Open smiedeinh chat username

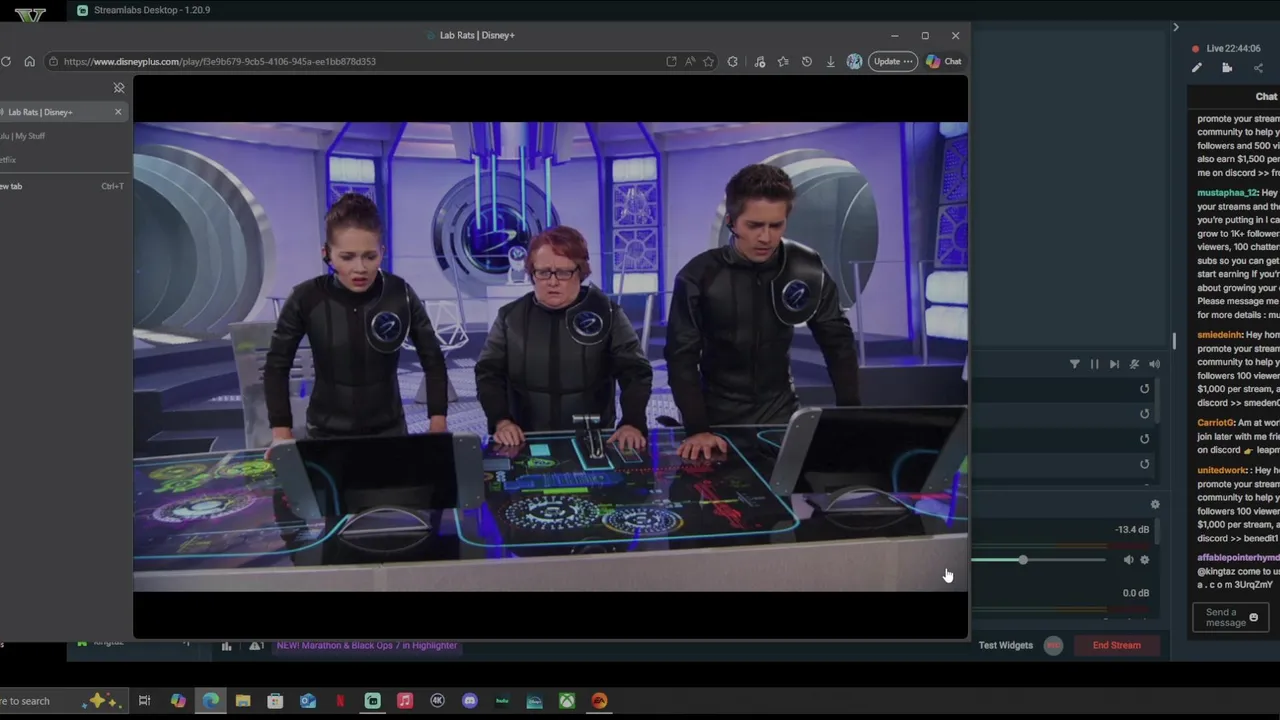click(1219, 335)
